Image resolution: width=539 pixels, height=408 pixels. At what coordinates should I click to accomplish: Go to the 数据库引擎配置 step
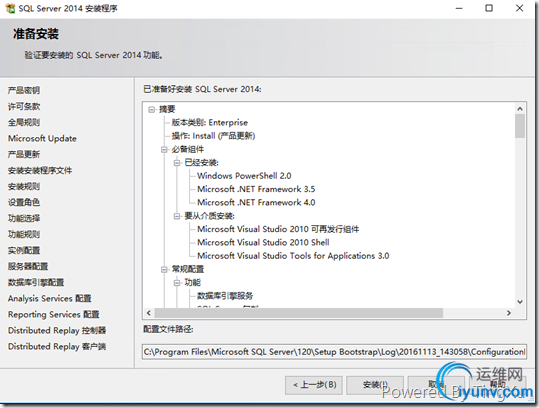click(36, 283)
